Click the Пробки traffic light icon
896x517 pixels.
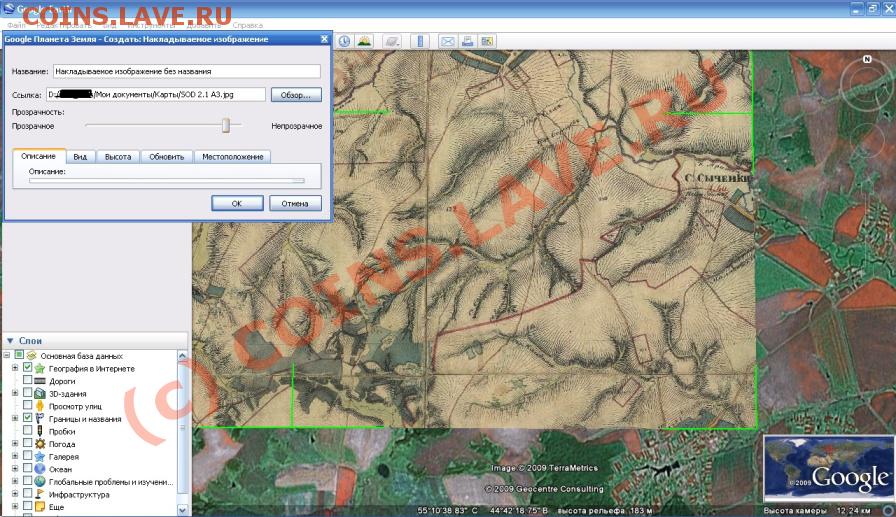(x=39, y=431)
